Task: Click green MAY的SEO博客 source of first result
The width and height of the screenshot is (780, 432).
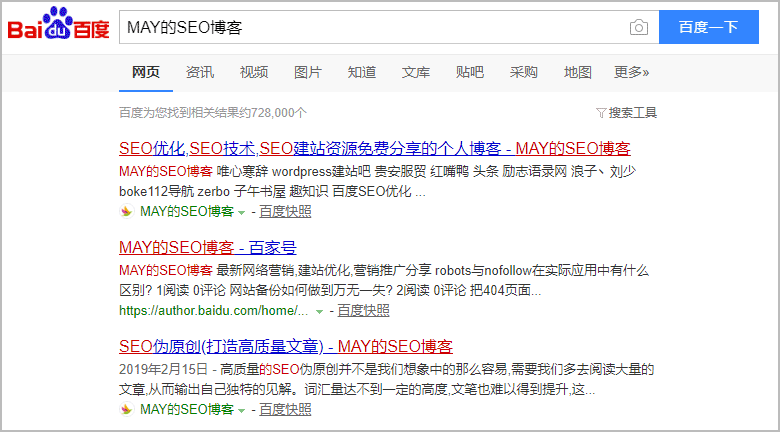Action: [x=187, y=212]
